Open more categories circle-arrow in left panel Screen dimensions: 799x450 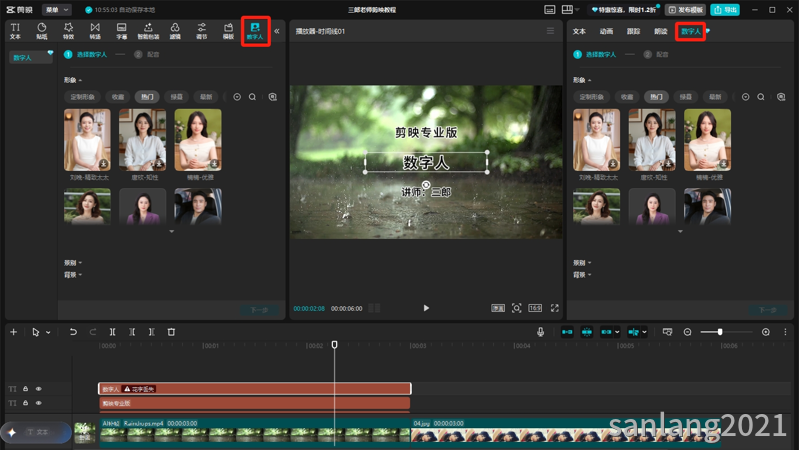tap(237, 97)
